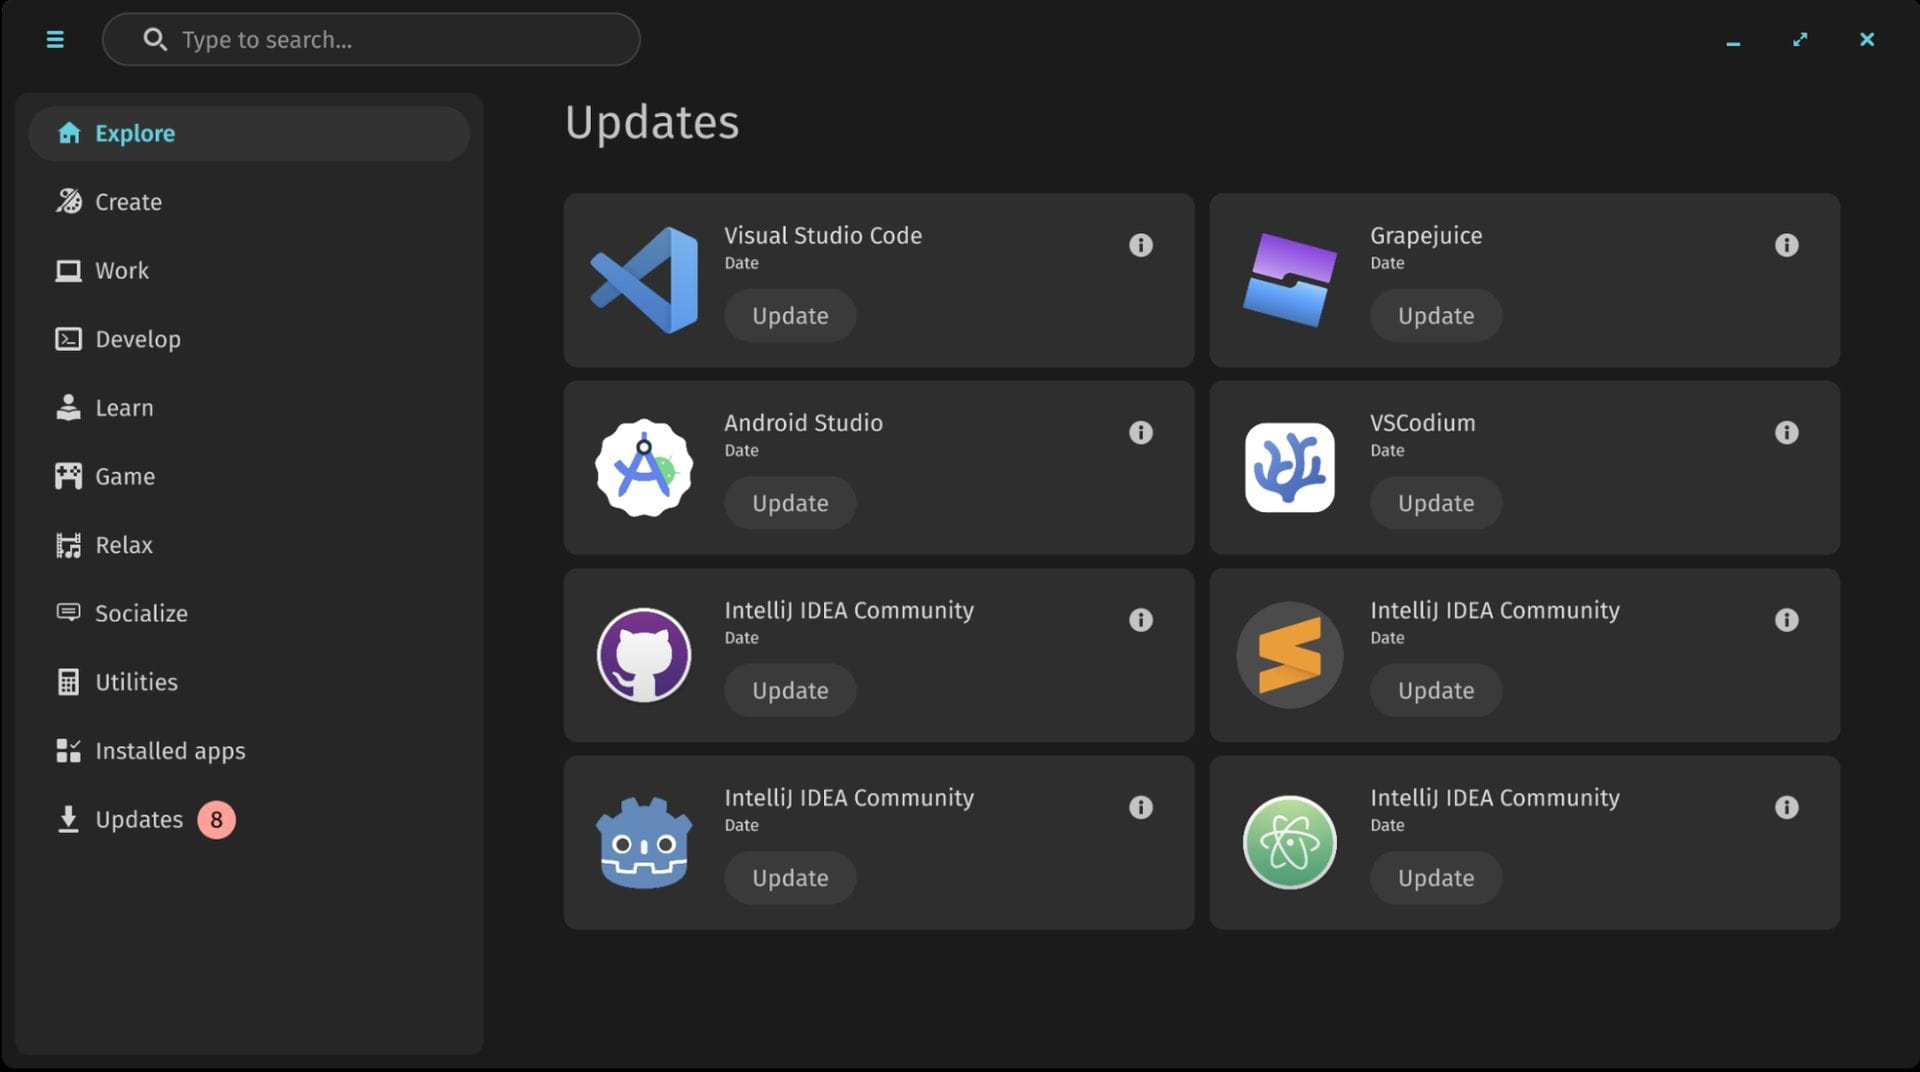Image resolution: width=1920 pixels, height=1072 pixels.
Task: Click the info icon on Grapejuice card
Action: [1787, 245]
